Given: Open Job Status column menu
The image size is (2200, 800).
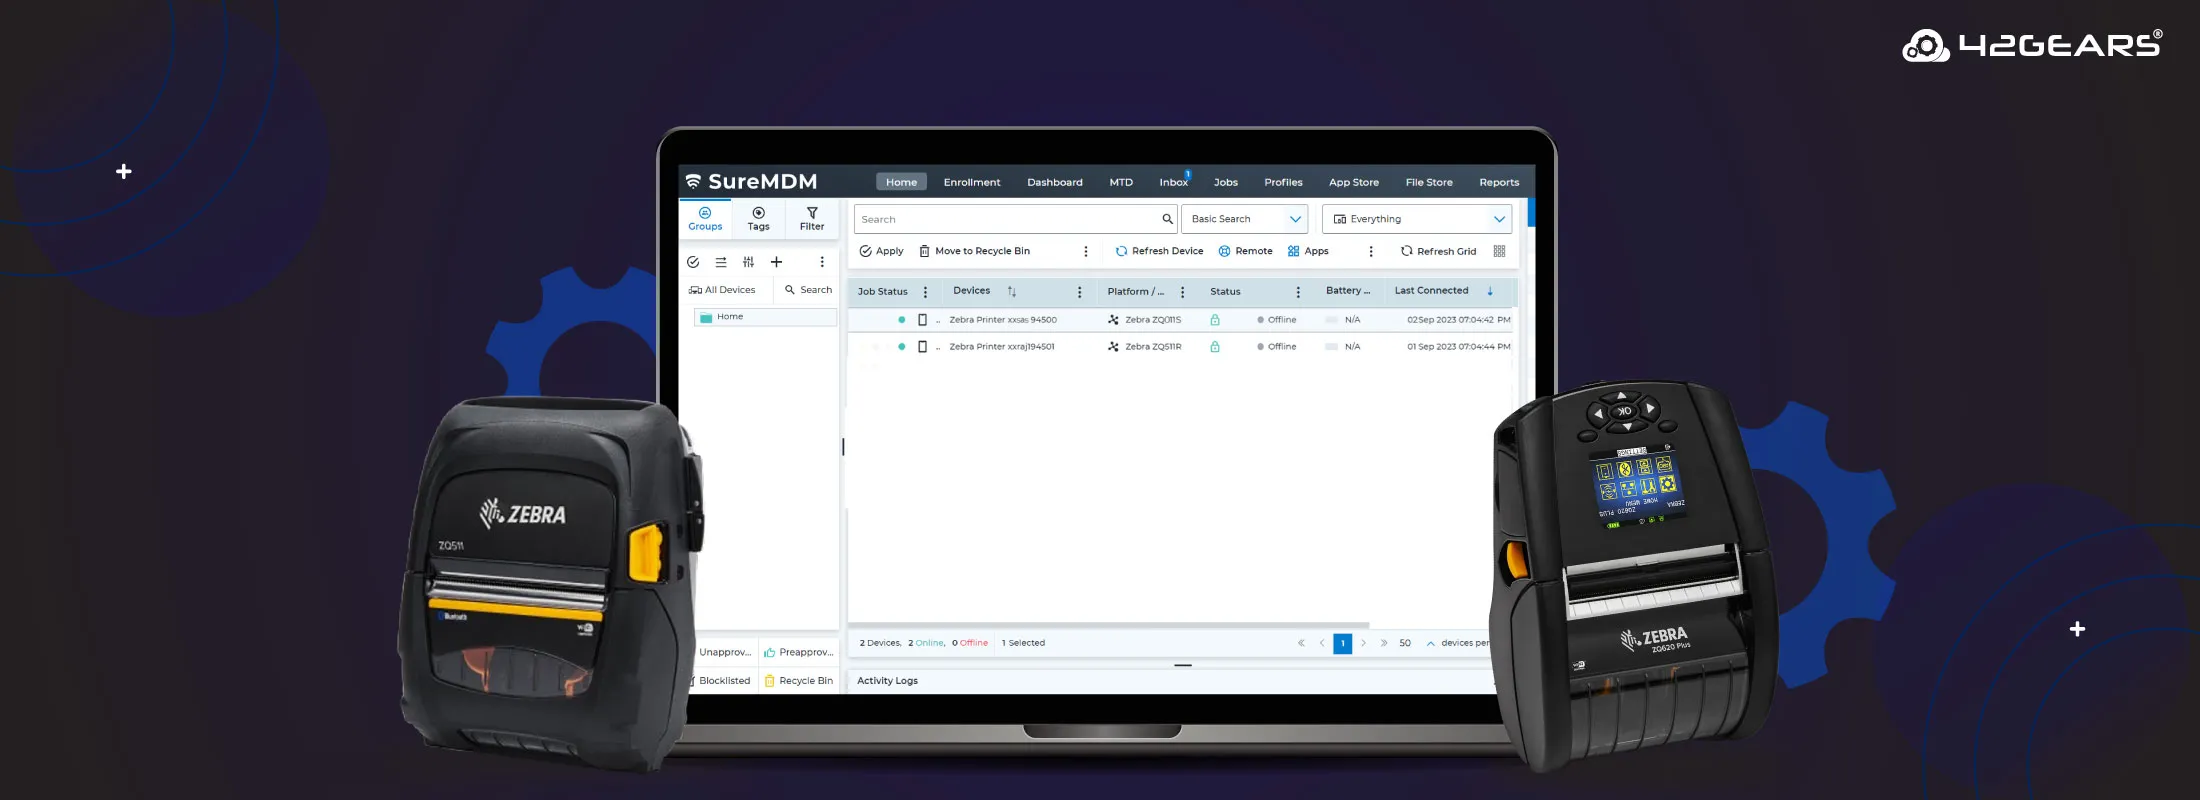Looking at the screenshot, I should (925, 292).
